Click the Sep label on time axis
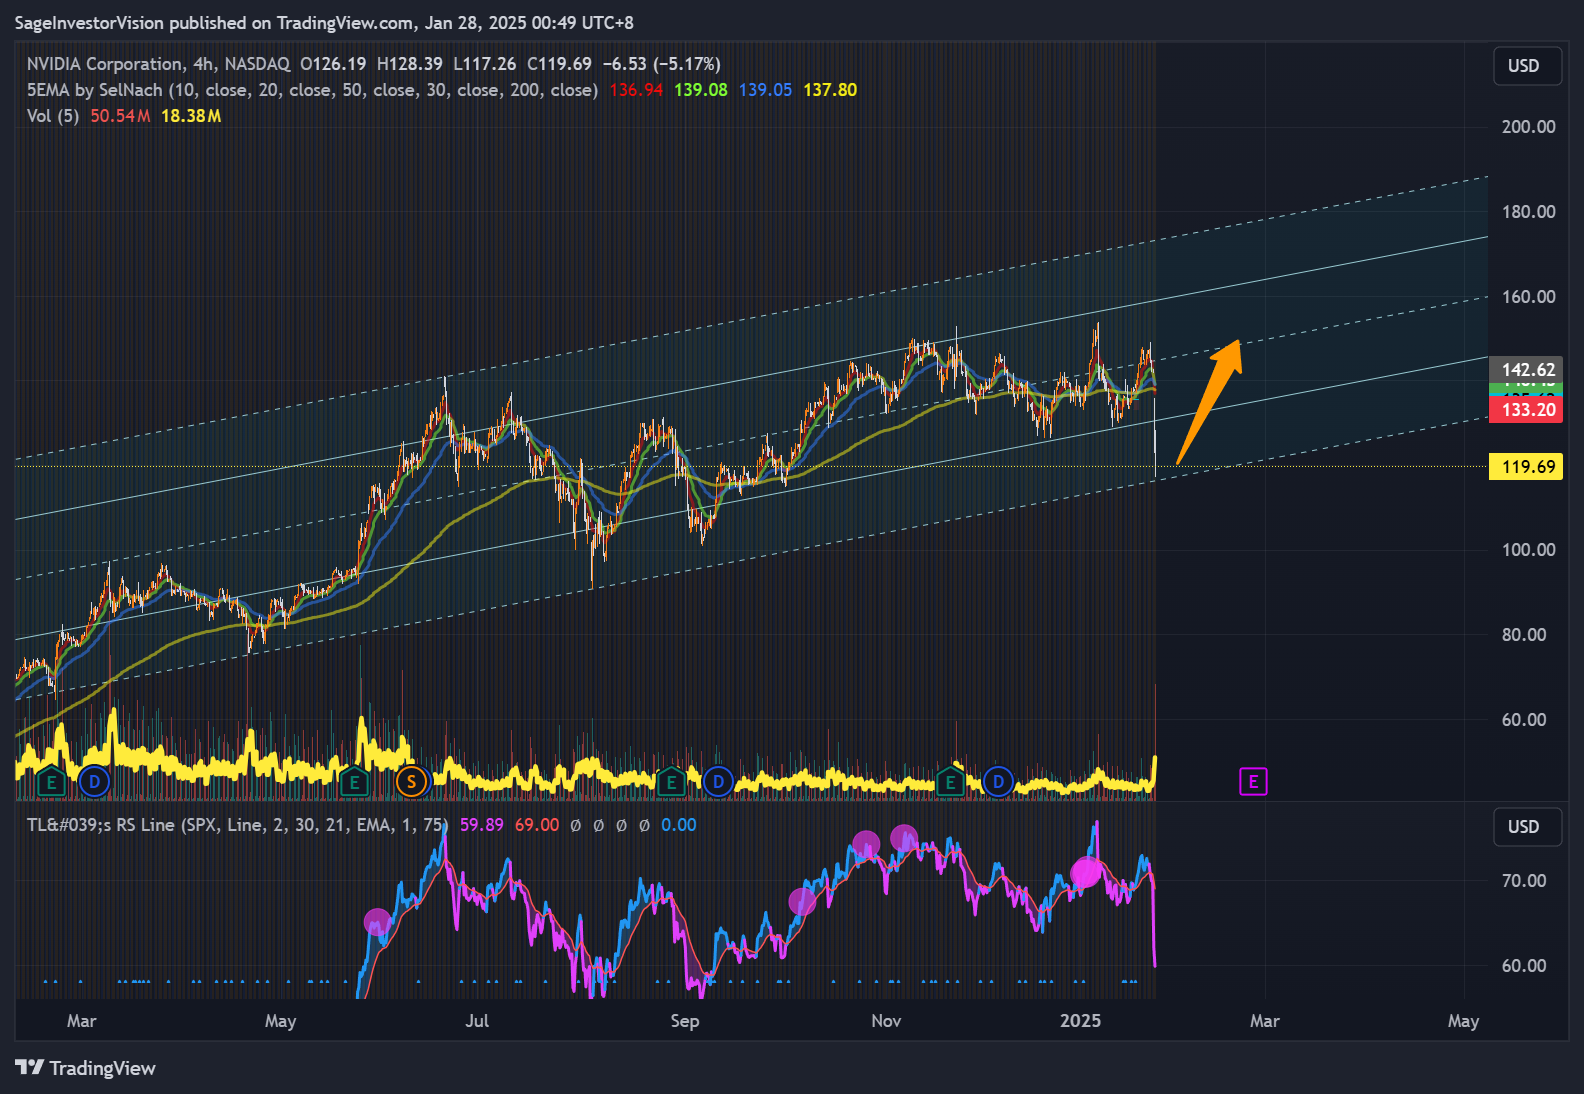1584x1094 pixels. pyautogui.click(x=685, y=1021)
